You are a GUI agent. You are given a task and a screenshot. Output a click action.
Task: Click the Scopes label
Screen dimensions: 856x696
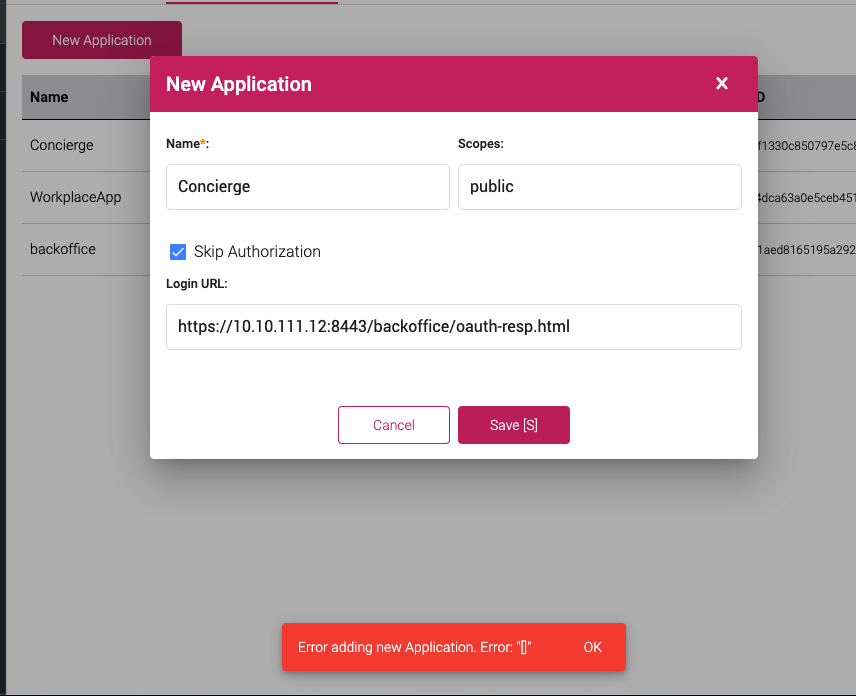coord(480,144)
